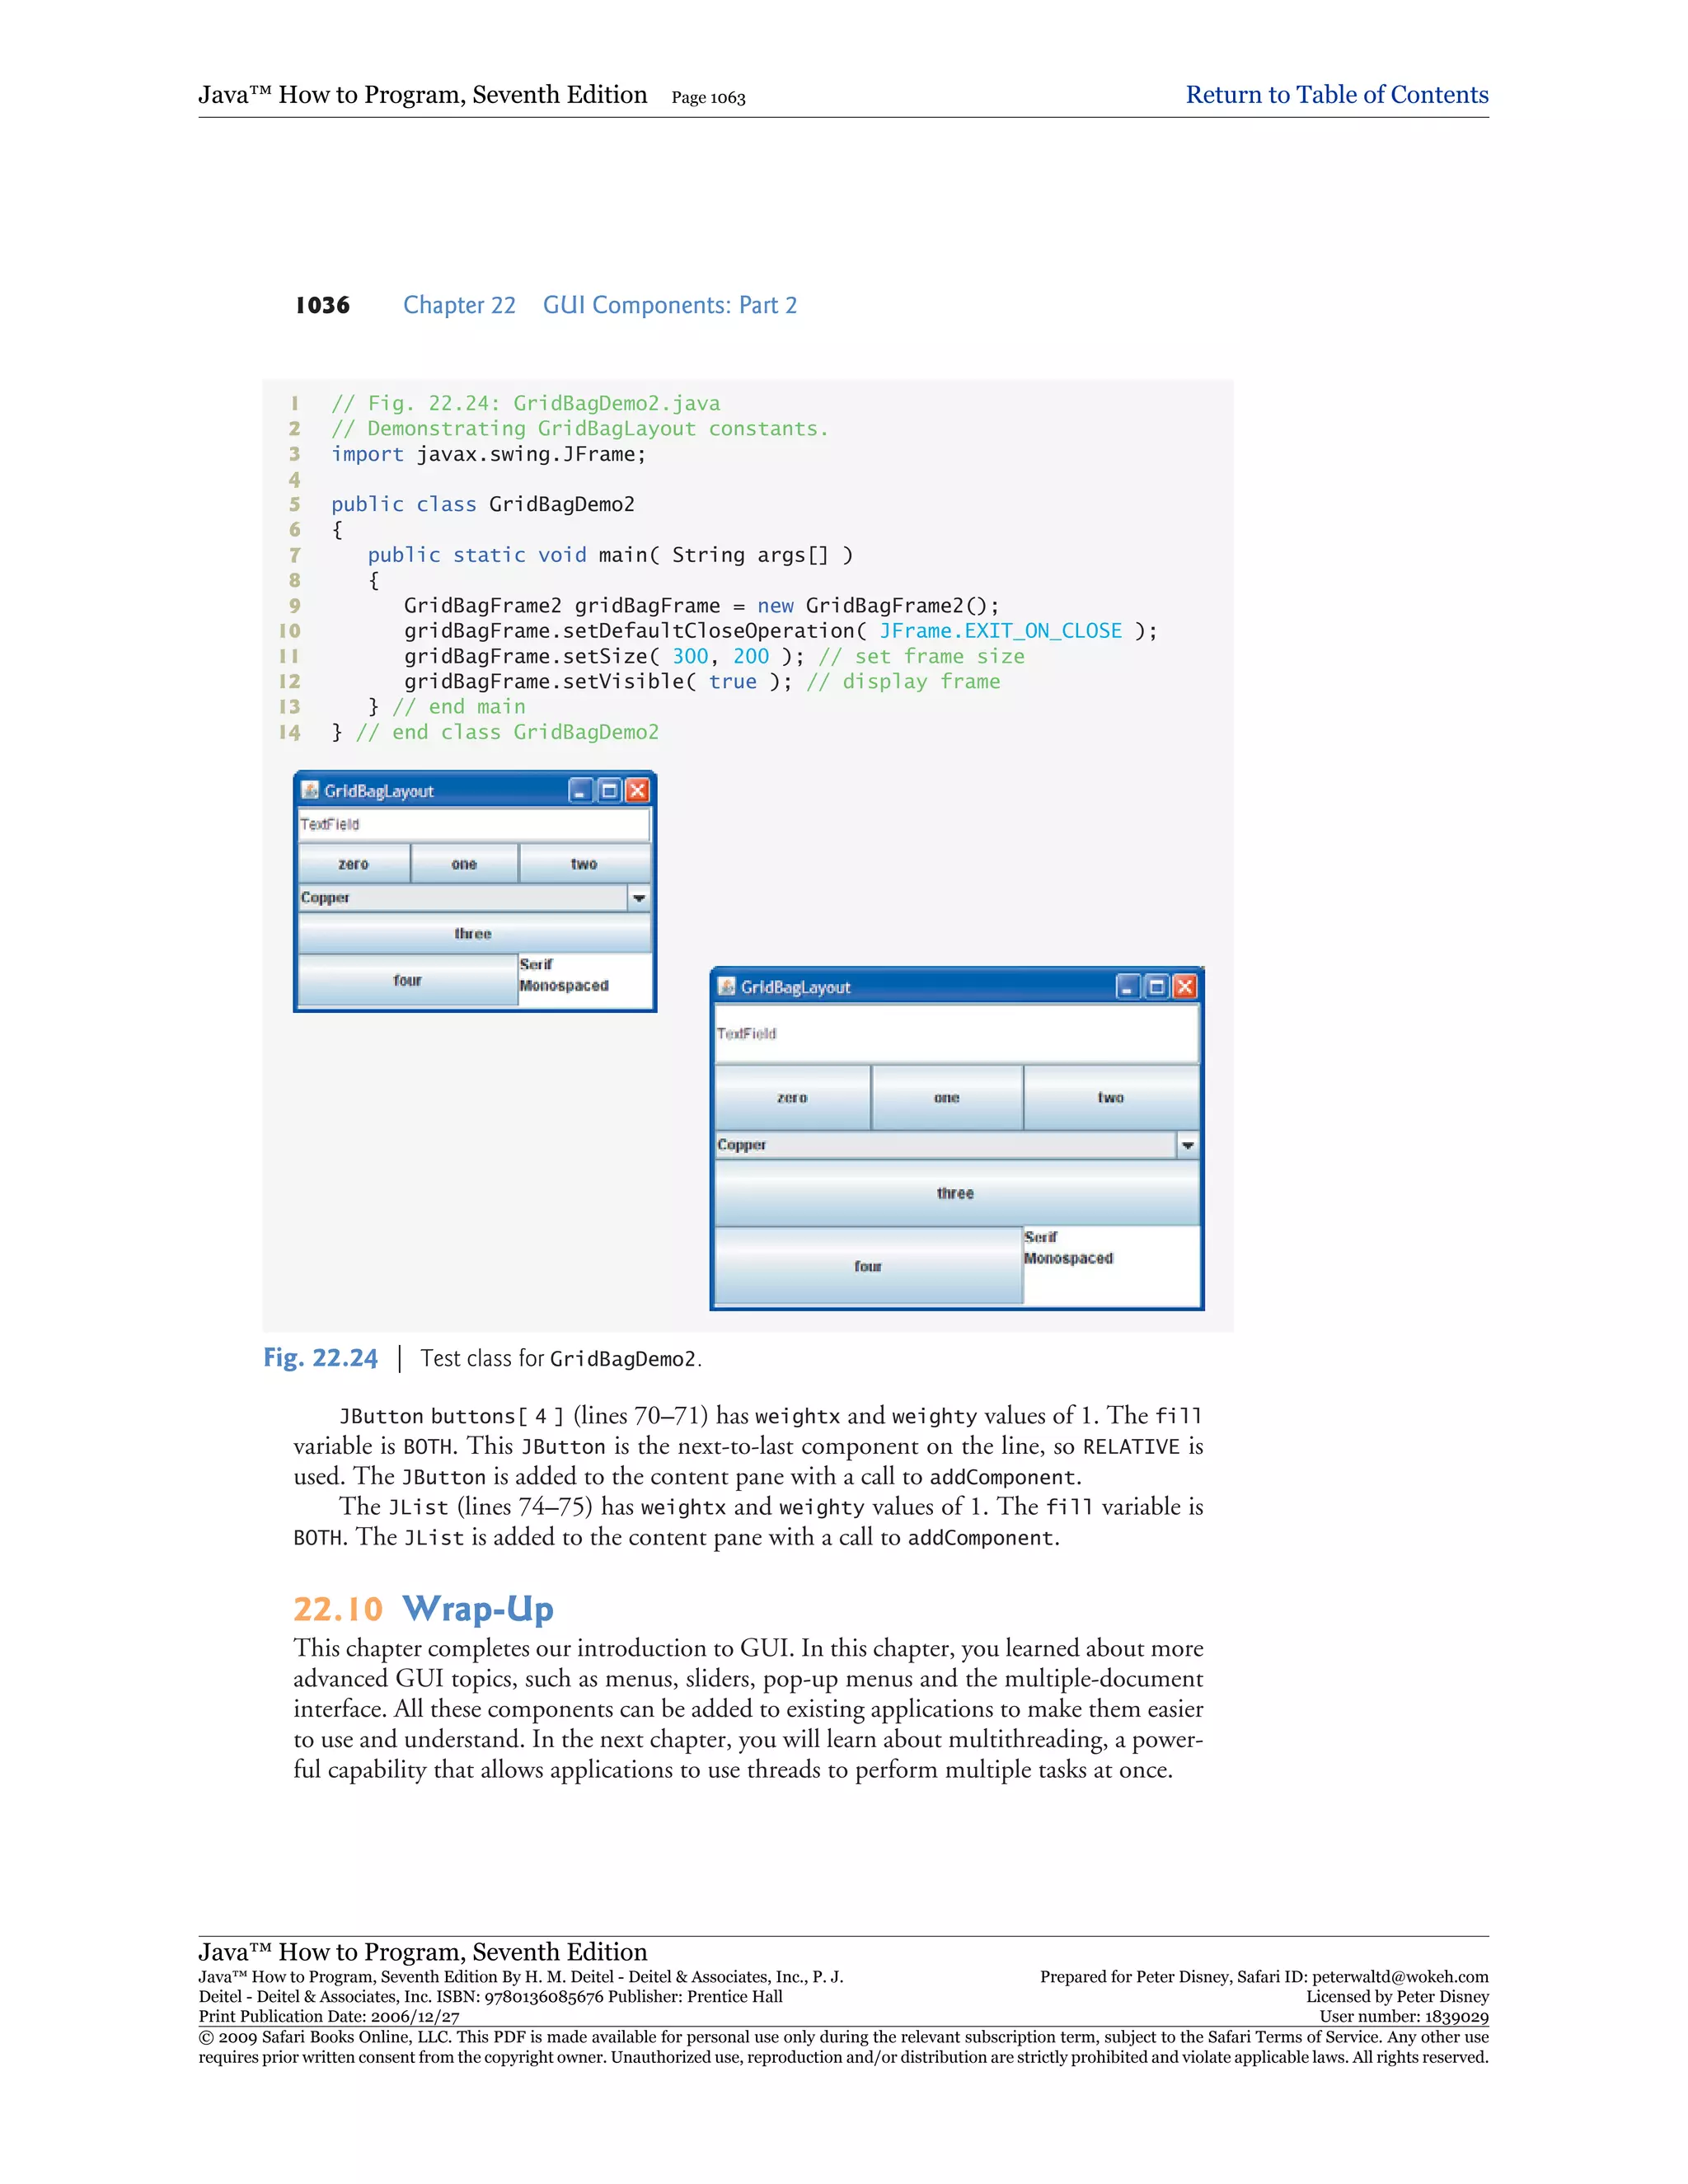This screenshot has width=1688, height=2184.
Task: Click the TextField input in large window
Action: tap(955, 1033)
